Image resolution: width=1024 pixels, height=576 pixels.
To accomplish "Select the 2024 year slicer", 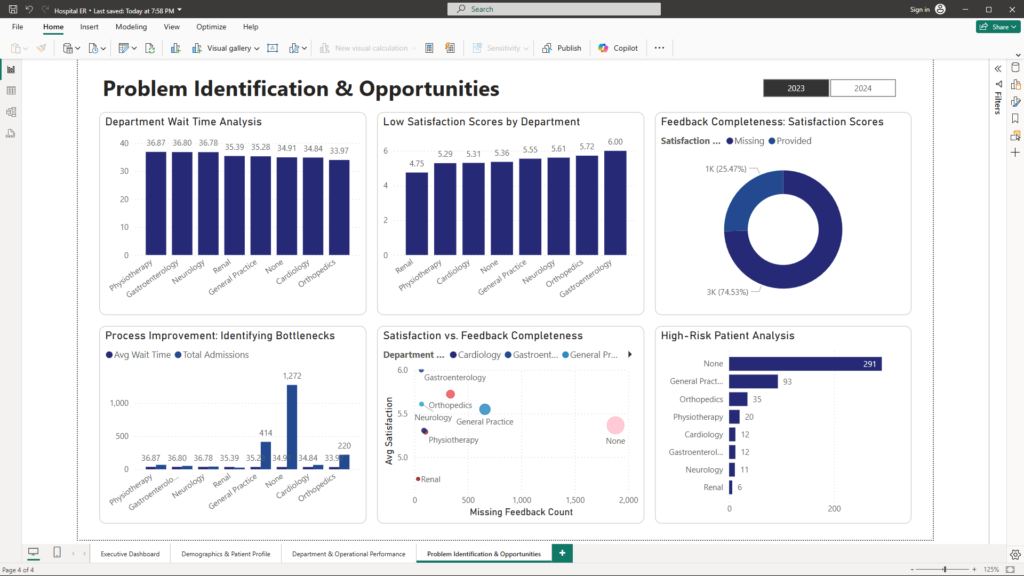I will 862,88.
